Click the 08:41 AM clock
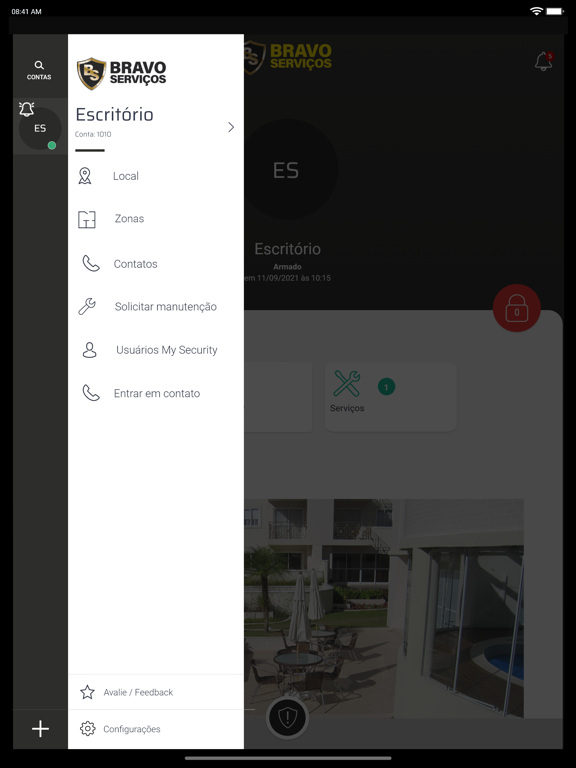This screenshot has height=768, width=576. tap(26, 11)
